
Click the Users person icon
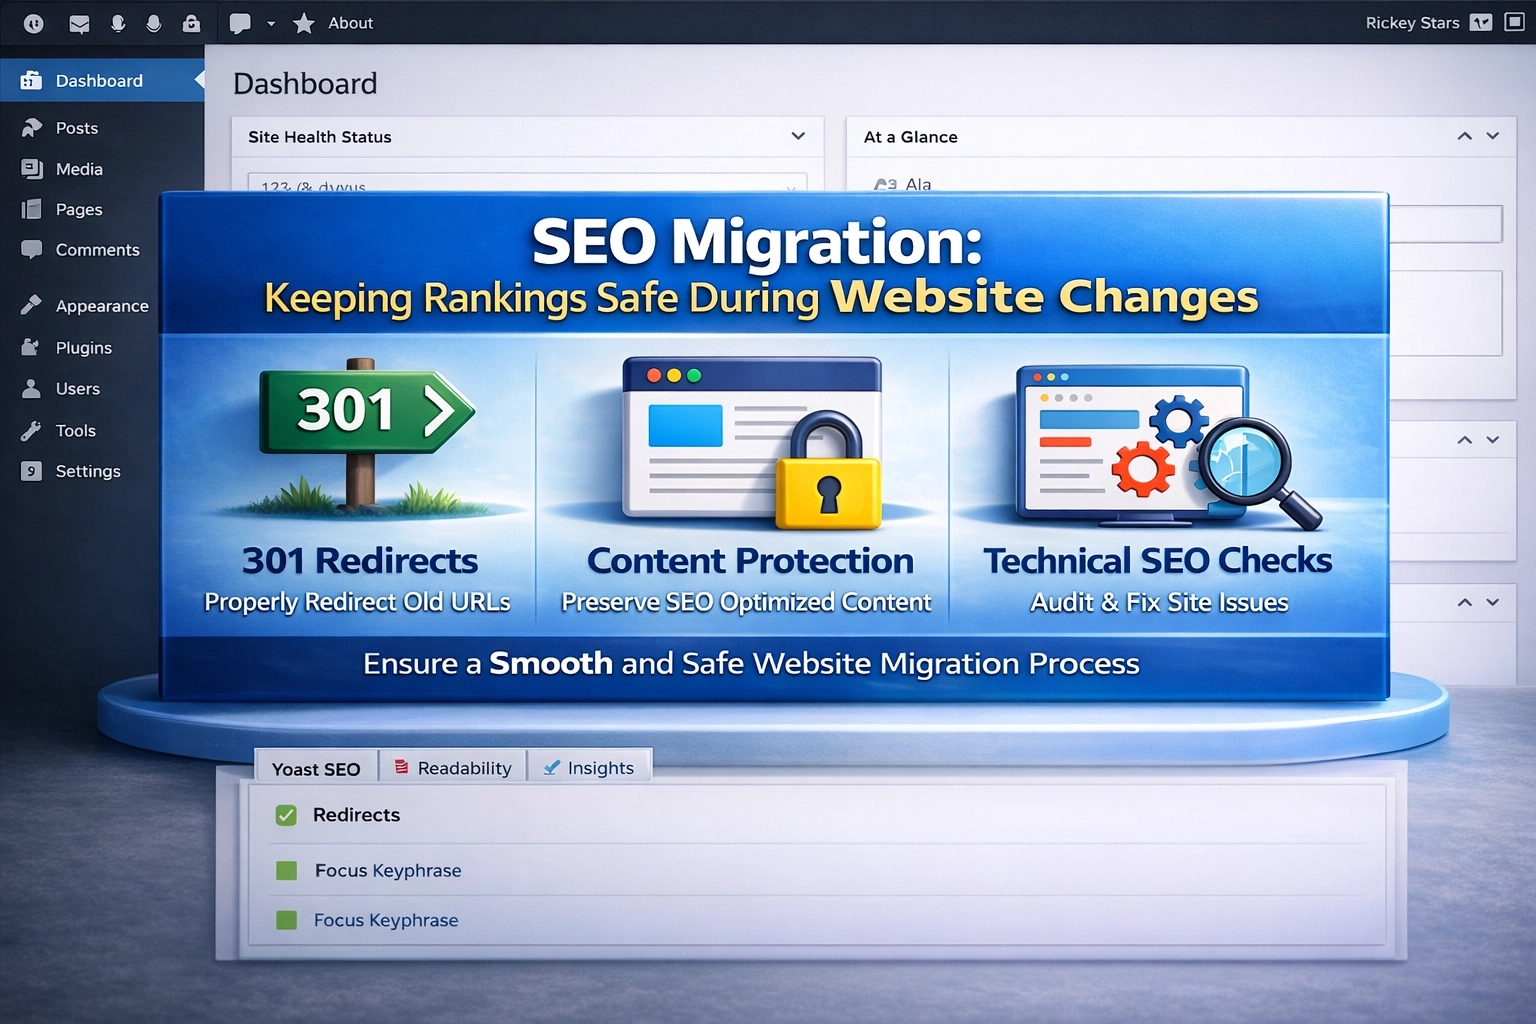pos(32,389)
